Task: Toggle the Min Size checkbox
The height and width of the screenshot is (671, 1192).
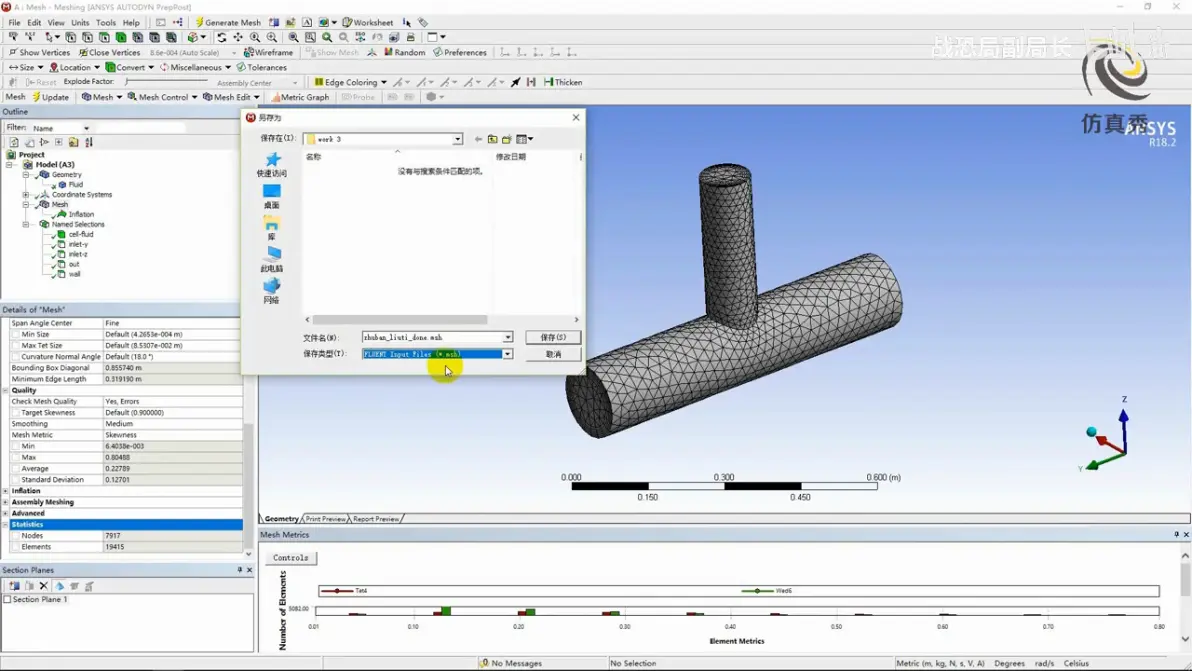Action: coord(16,334)
